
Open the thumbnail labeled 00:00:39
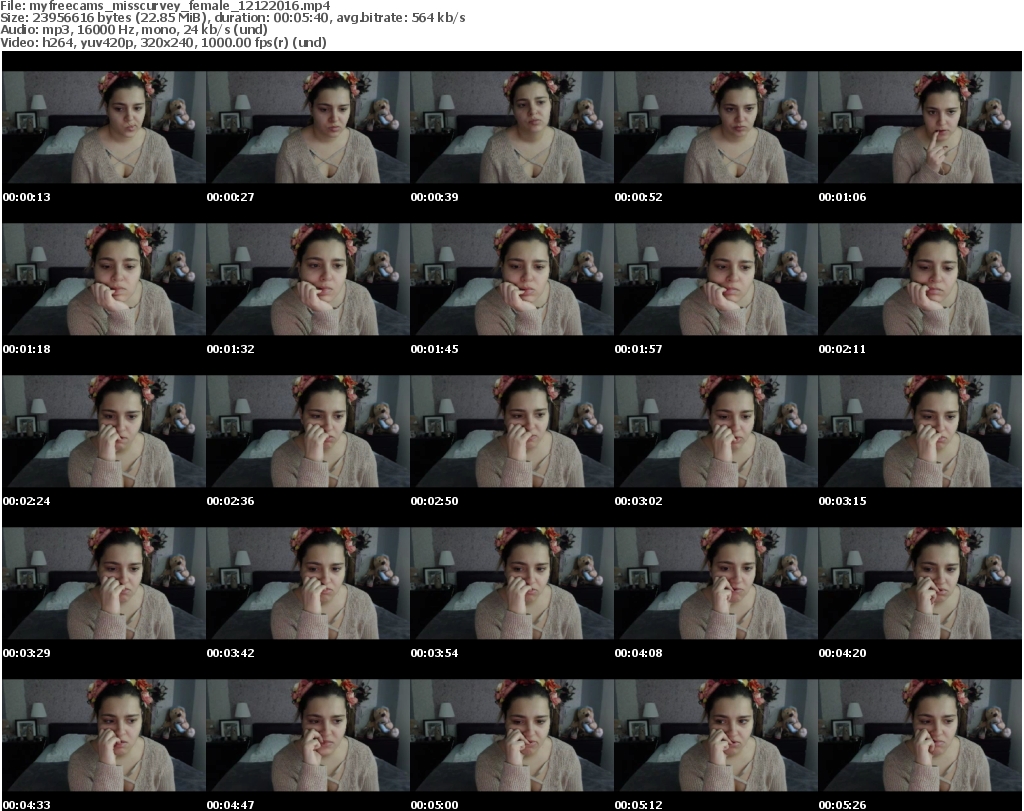[x=512, y=127]
